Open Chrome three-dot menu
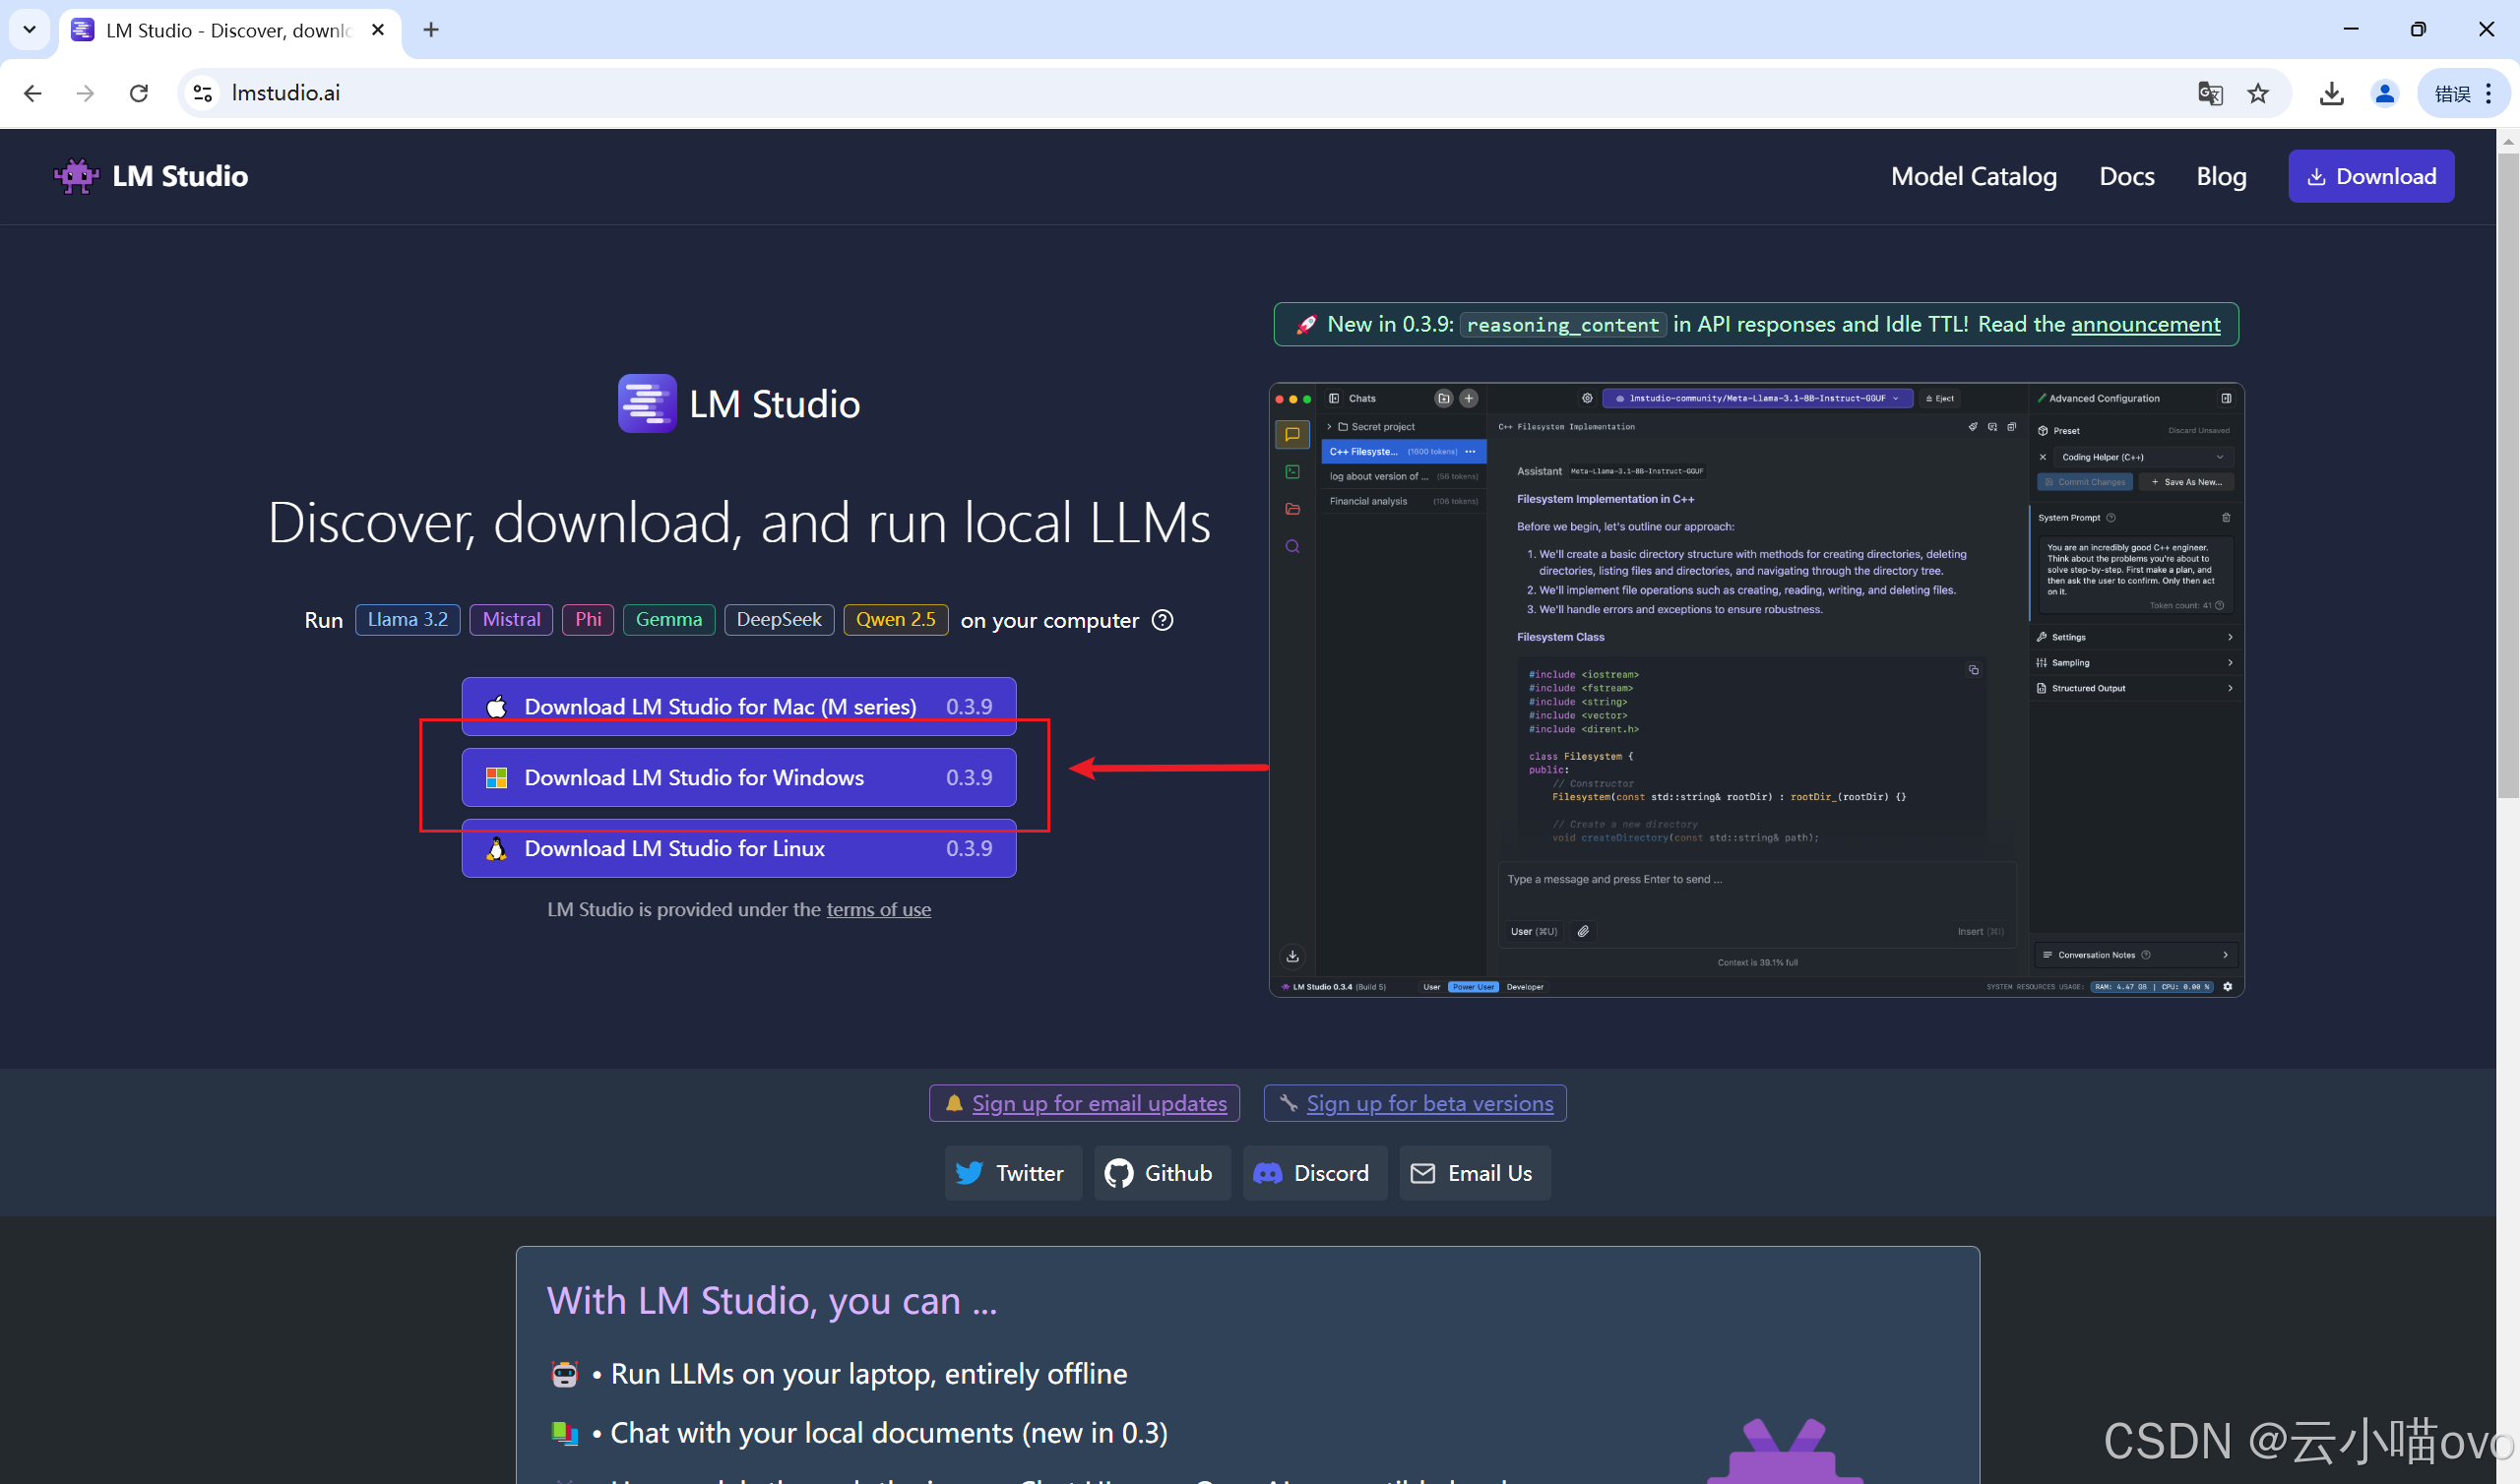2520x1484 pixels. coord(2489,93)
